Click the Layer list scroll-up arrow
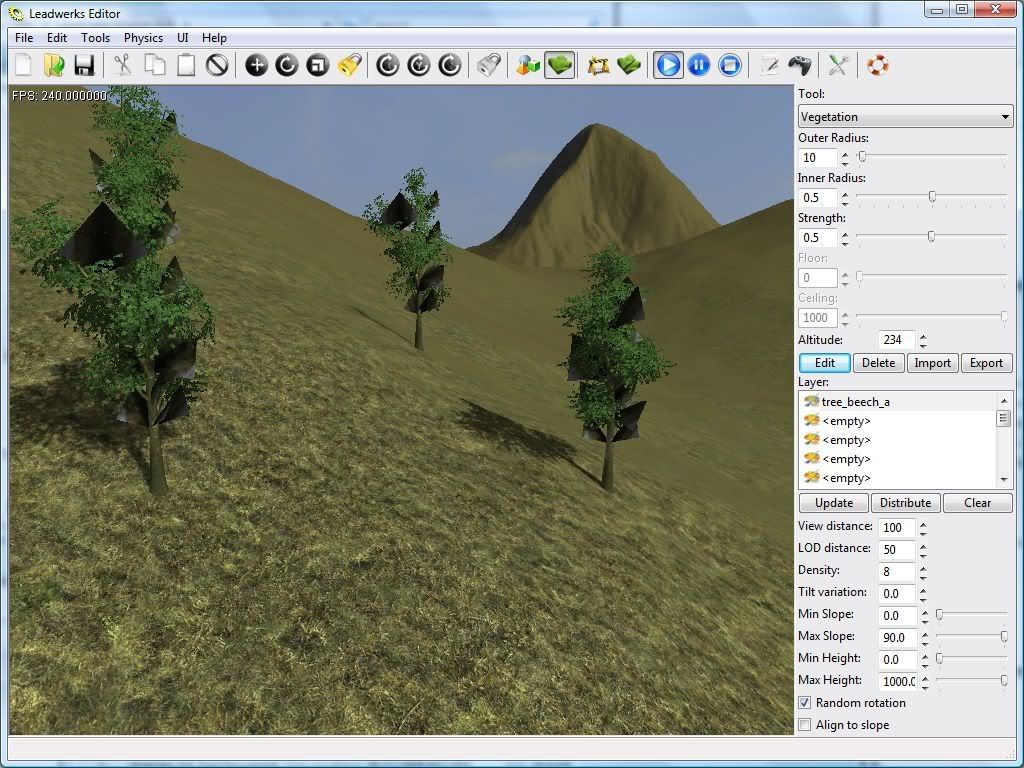 (1004, 400)
